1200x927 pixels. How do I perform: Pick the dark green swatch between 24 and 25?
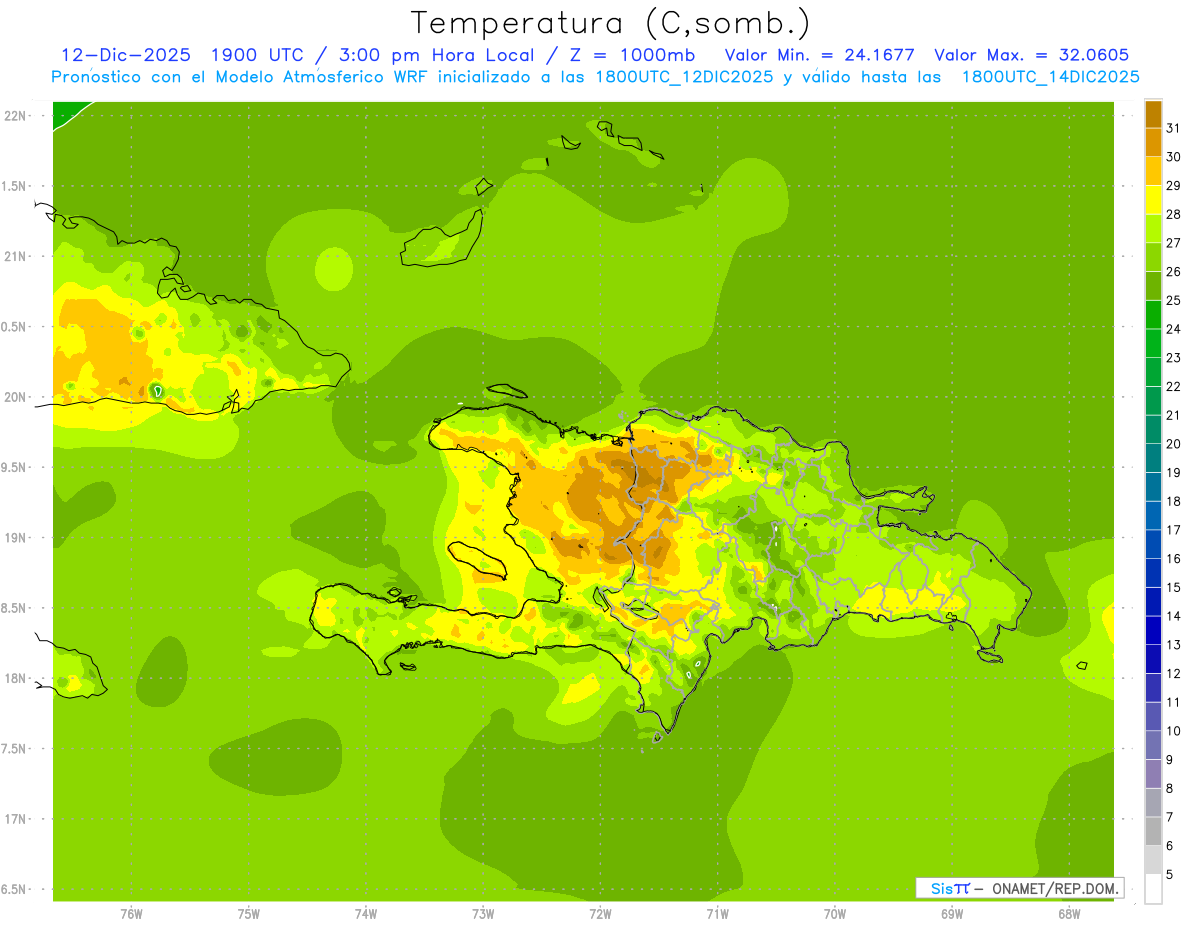1153,315
